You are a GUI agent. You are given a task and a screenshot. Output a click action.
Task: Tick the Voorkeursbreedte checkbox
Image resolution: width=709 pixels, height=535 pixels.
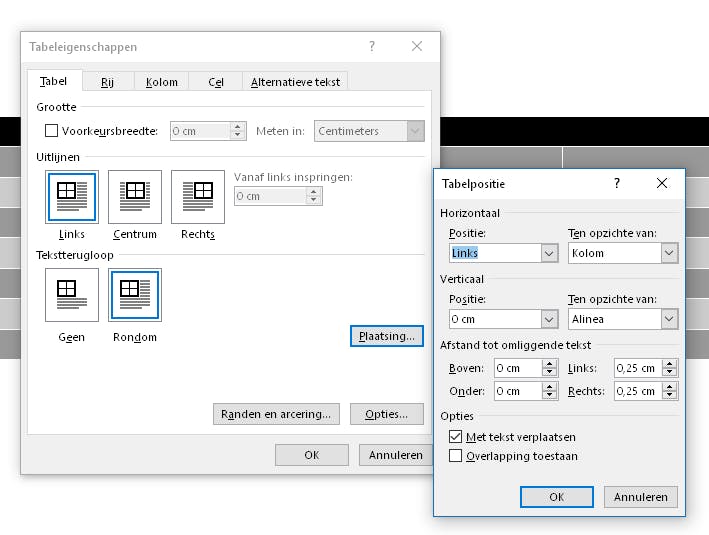click(52, 131)
